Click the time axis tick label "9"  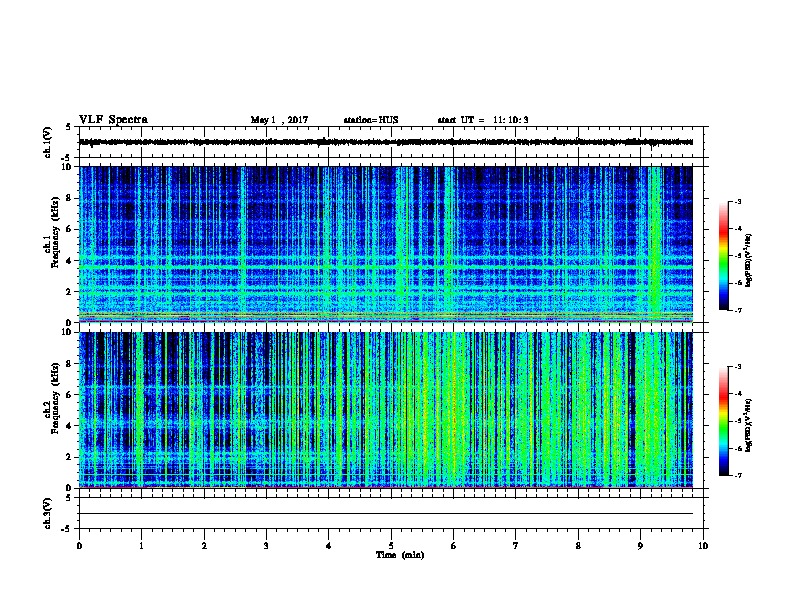[x=640, y=546]
